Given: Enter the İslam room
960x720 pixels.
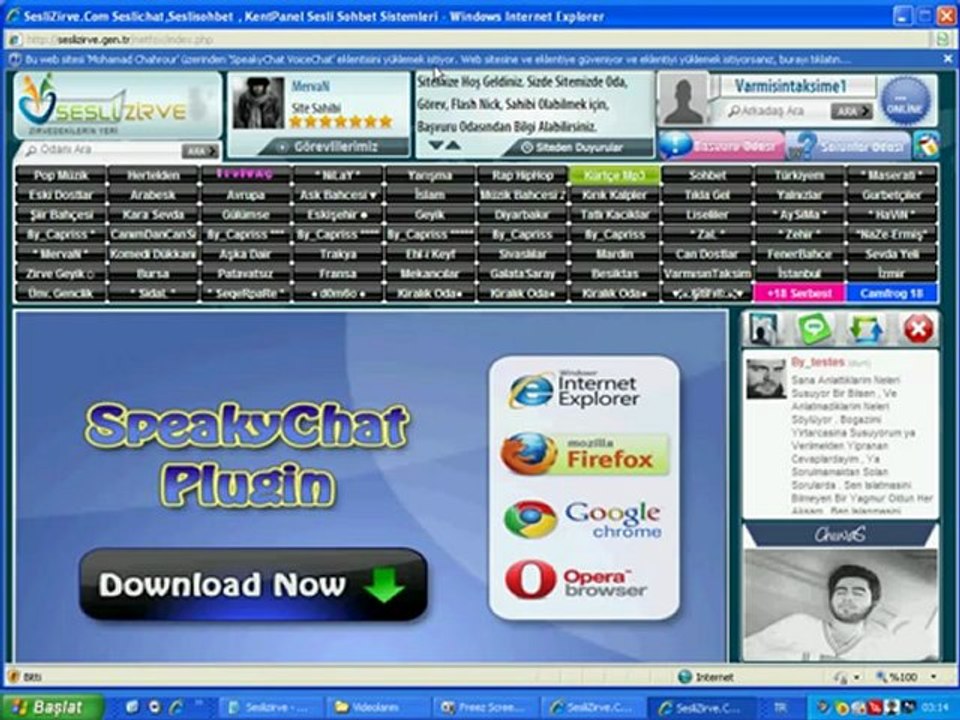Looking at the screenshot, I should [x=429, y=195].
